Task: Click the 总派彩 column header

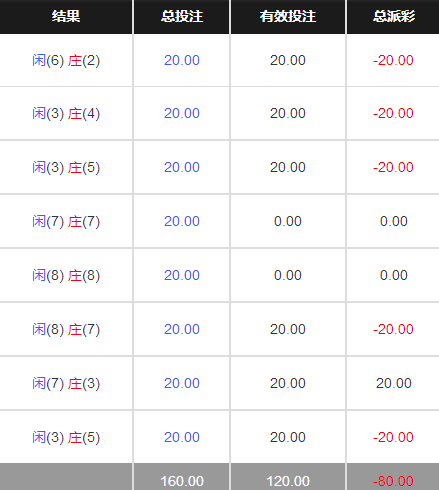Action: click(x=394, y=16)
